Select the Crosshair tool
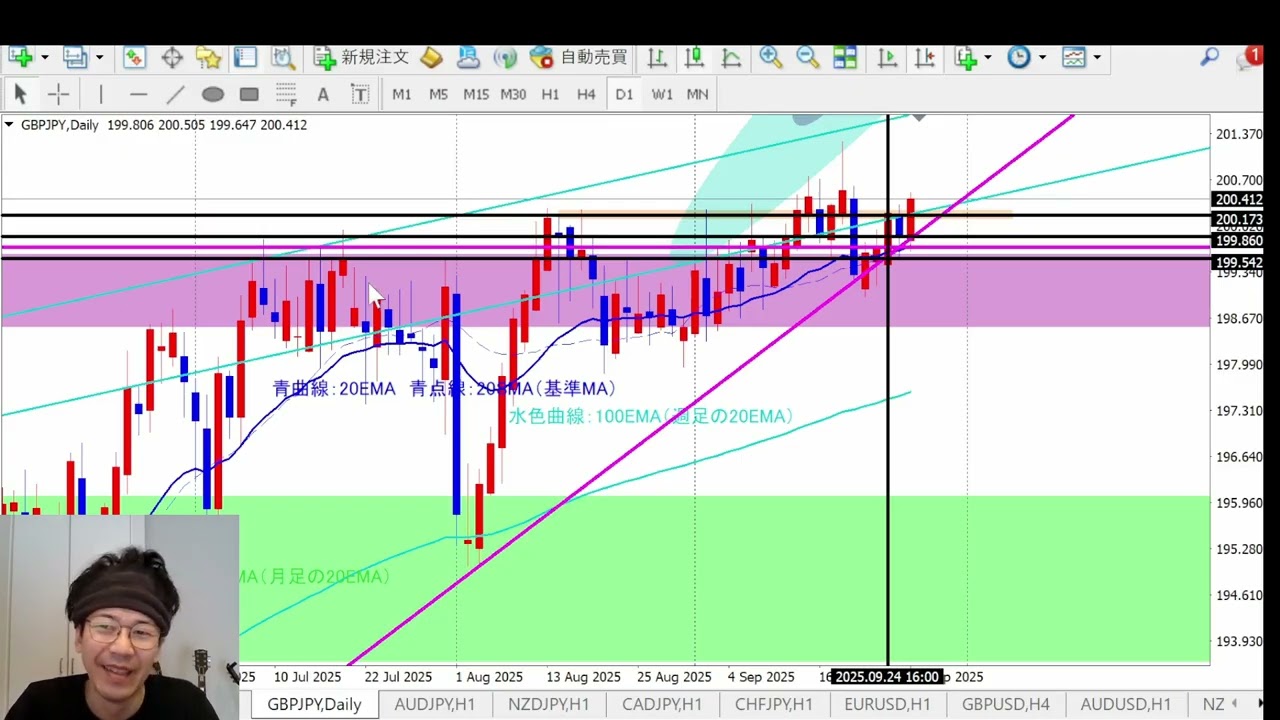The image size is (1280, 720). pos(58,94)
